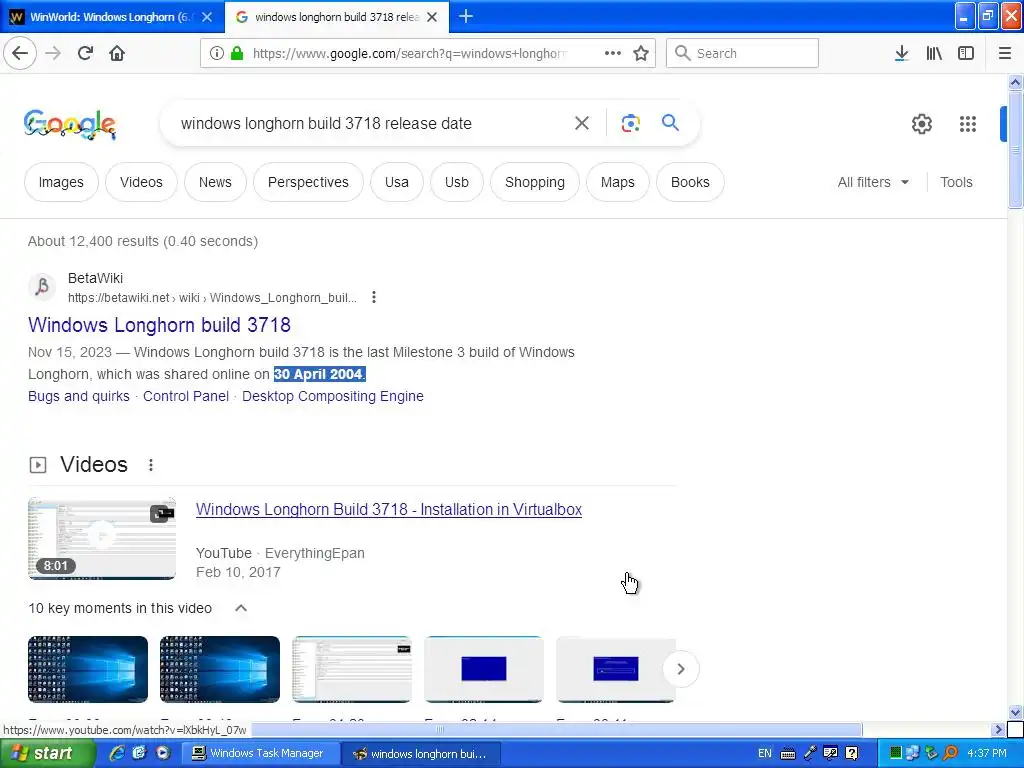Filter results by Shopping

click(534, 182)
